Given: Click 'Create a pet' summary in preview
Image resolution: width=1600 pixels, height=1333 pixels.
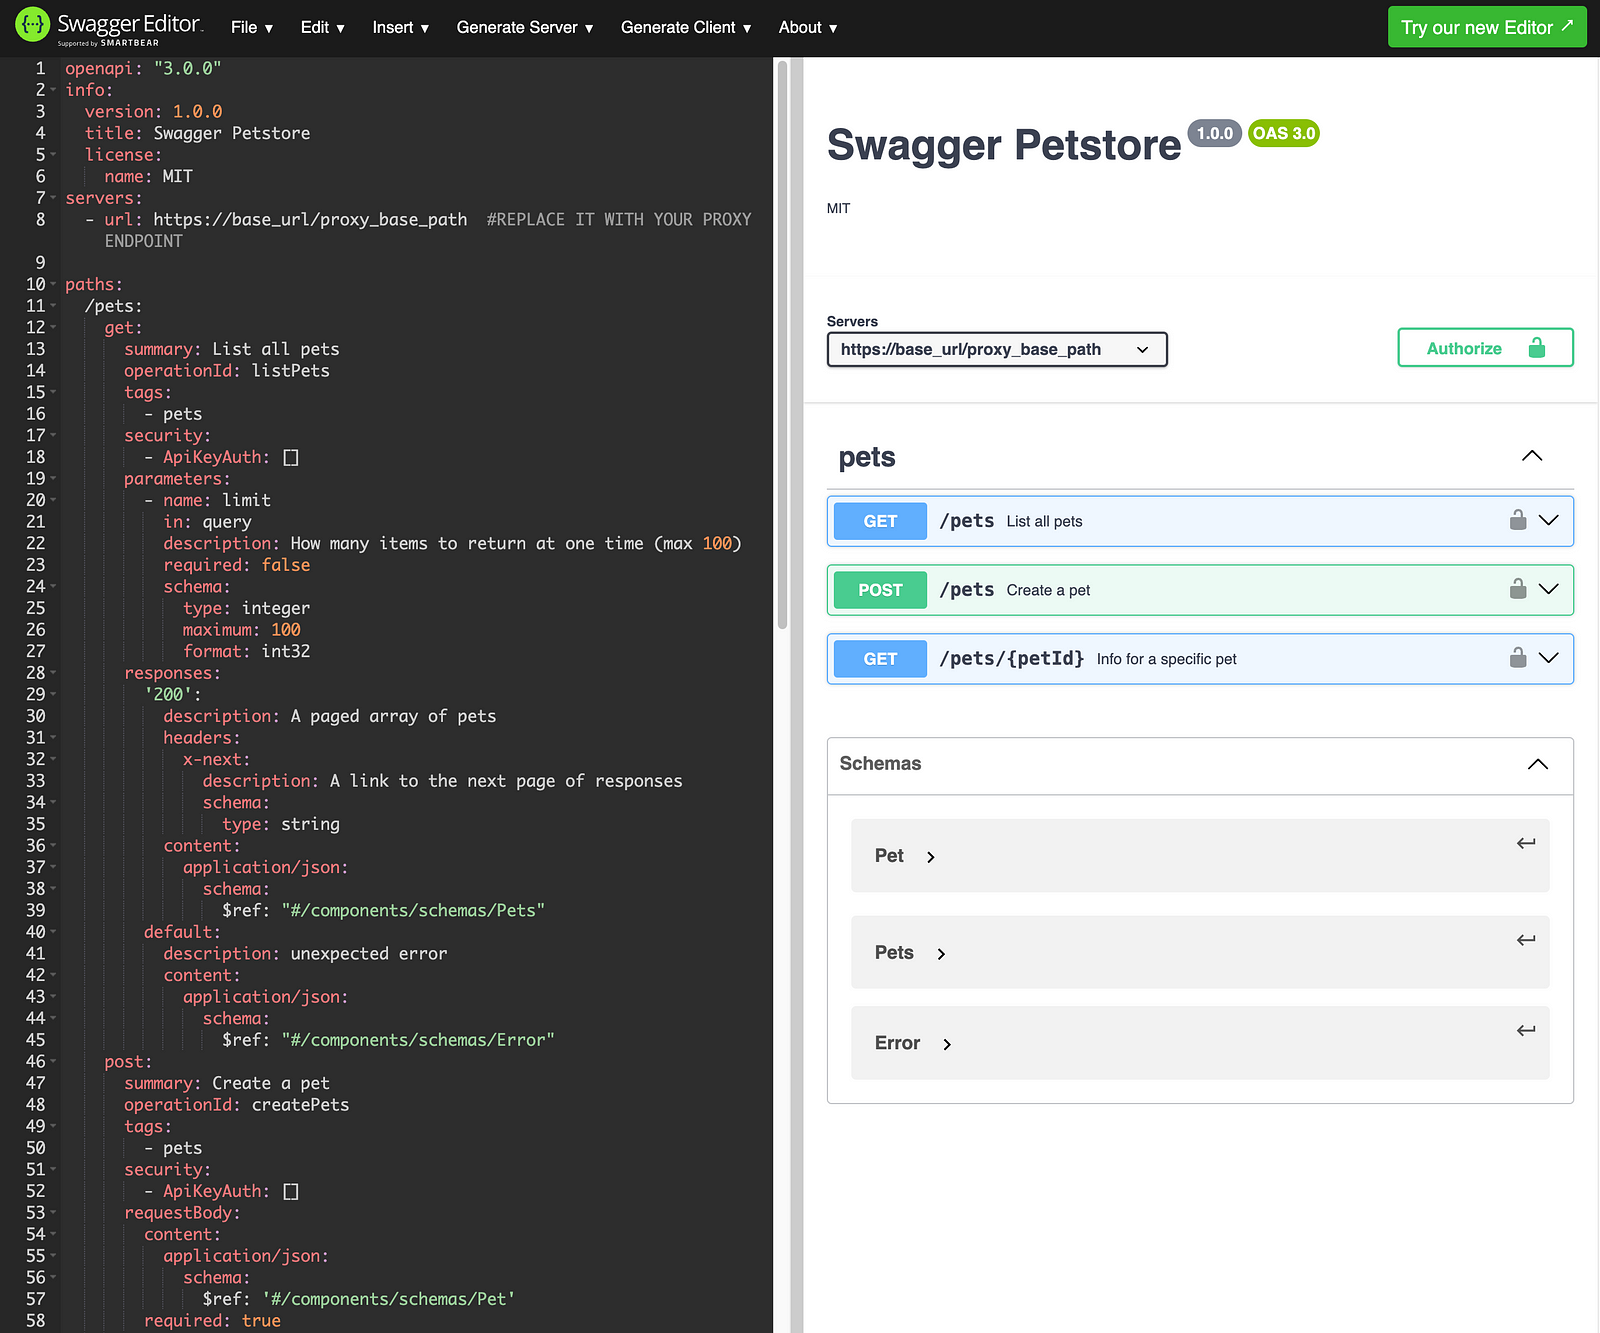Looking at the screenshot, I should click(x=1048, y=590).
